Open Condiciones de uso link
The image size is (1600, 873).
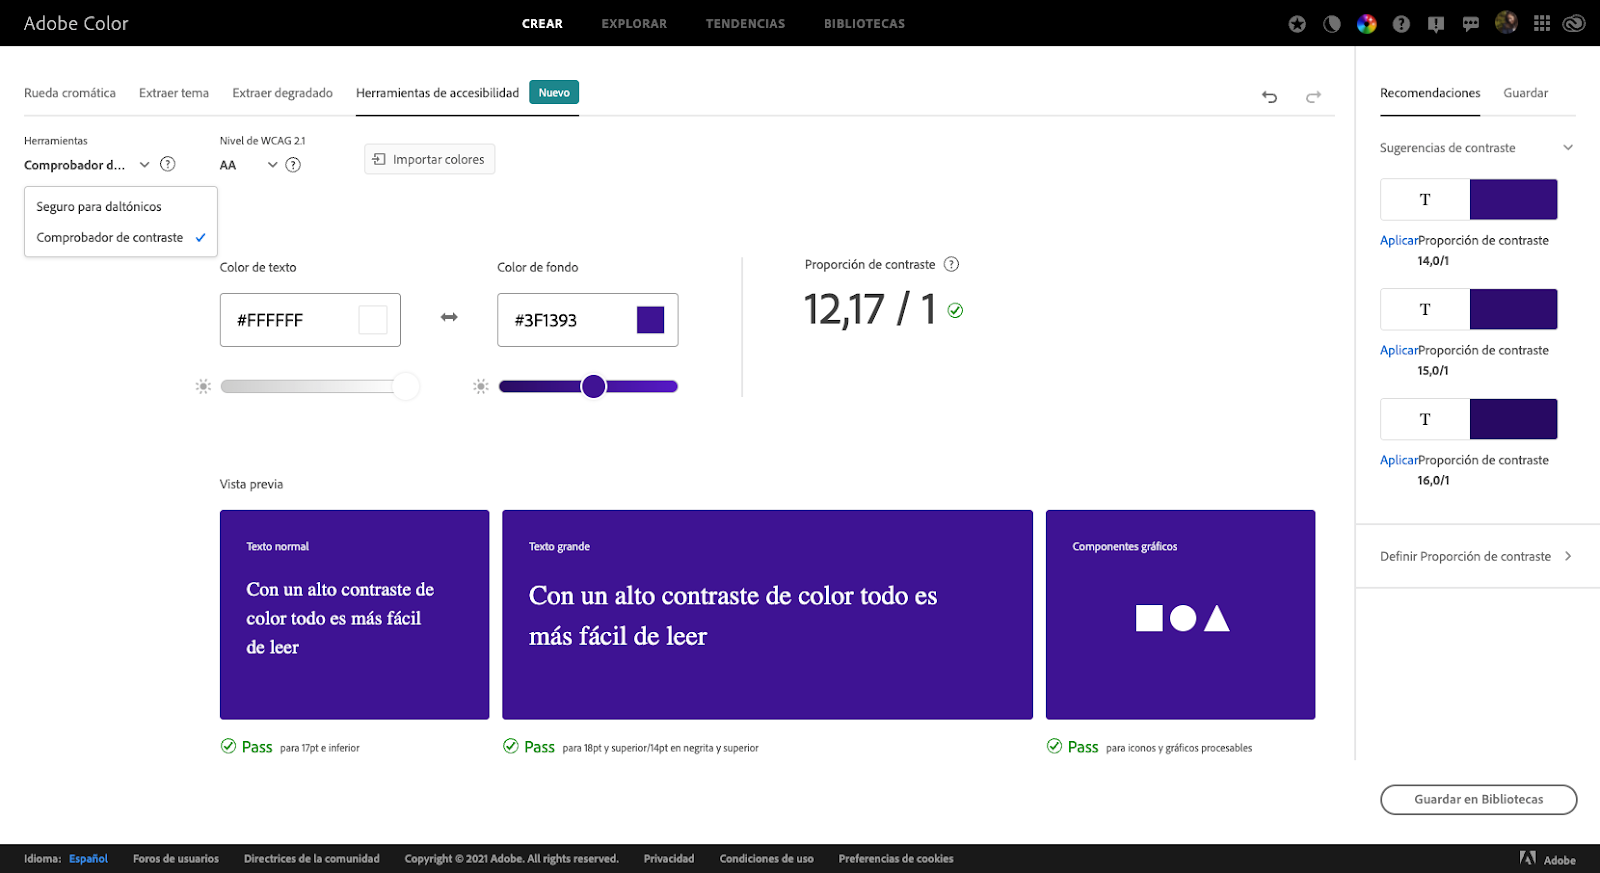point(767,859)
